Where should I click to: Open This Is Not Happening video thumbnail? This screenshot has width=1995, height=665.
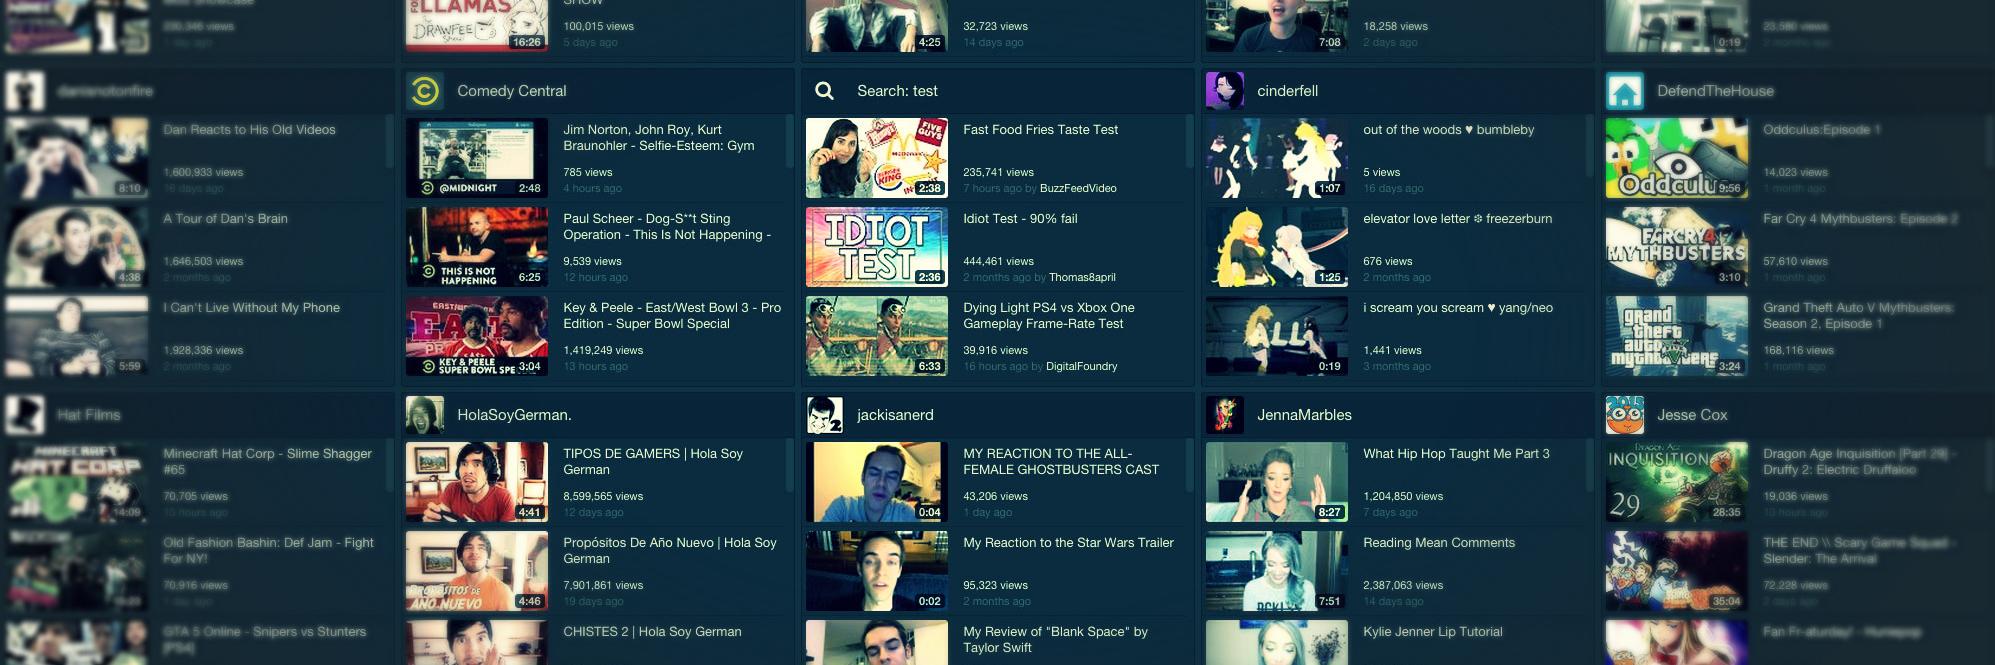tap(477, 247)
